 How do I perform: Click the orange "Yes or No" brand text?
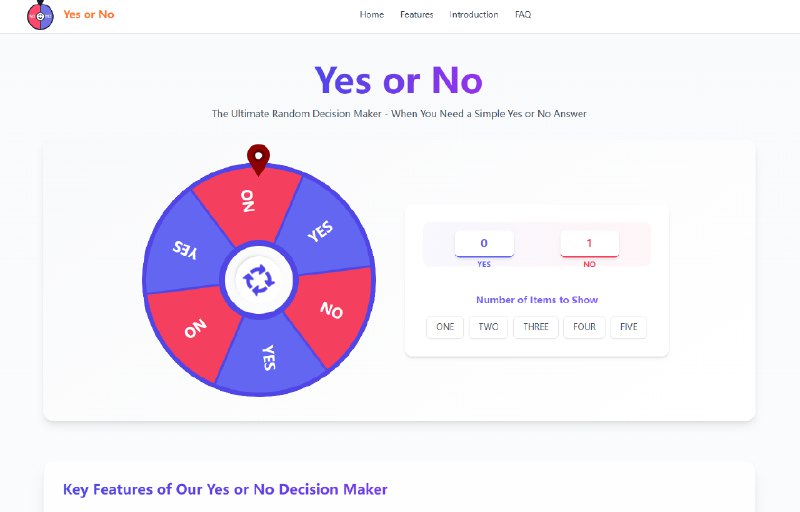point(88,15)
